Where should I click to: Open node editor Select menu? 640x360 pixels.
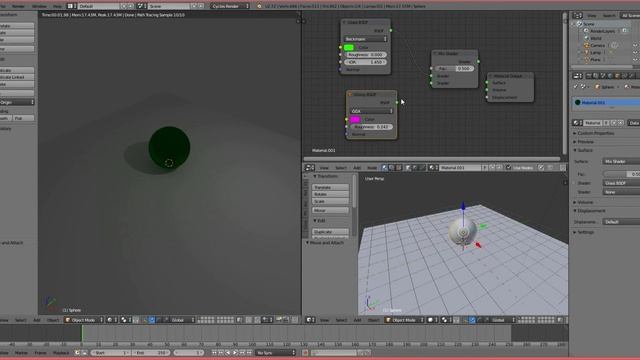340,168
